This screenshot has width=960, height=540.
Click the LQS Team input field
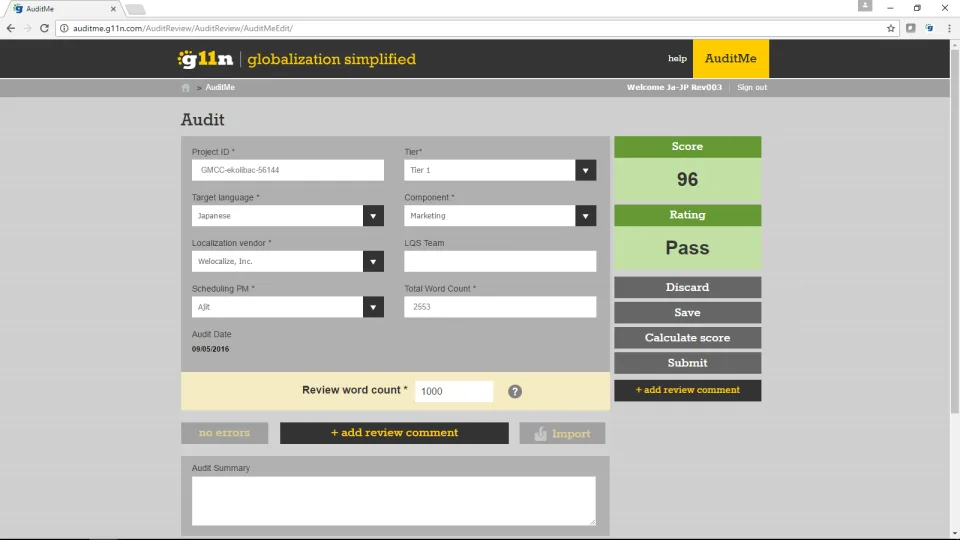pyautogui.click(x=500, y=261)
